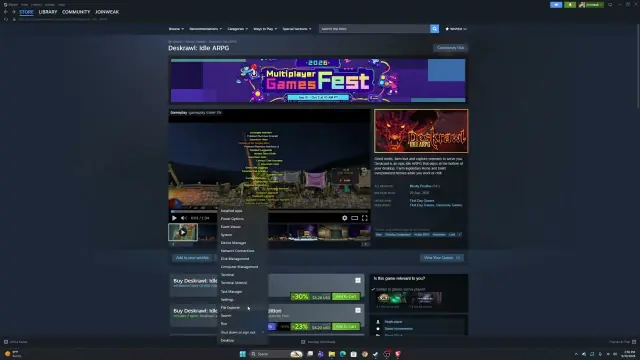
Task: Open File Explorer from the taskbar
Action: (x=332, y=354)
